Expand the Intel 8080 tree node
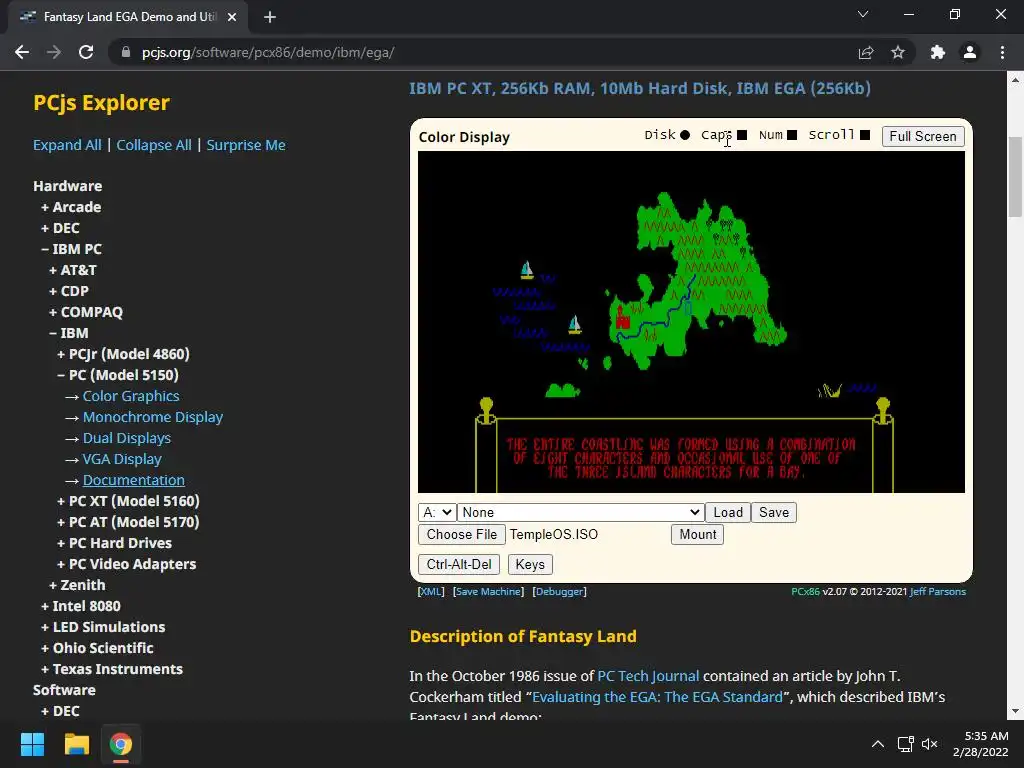The width and height of the screenshot is (1024, 768). click(x=81, y=606)
